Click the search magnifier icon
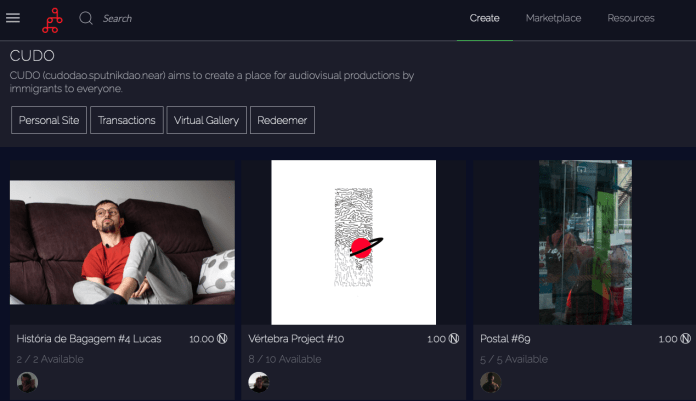This screenshot has height=401, width=696. point(86,18)
